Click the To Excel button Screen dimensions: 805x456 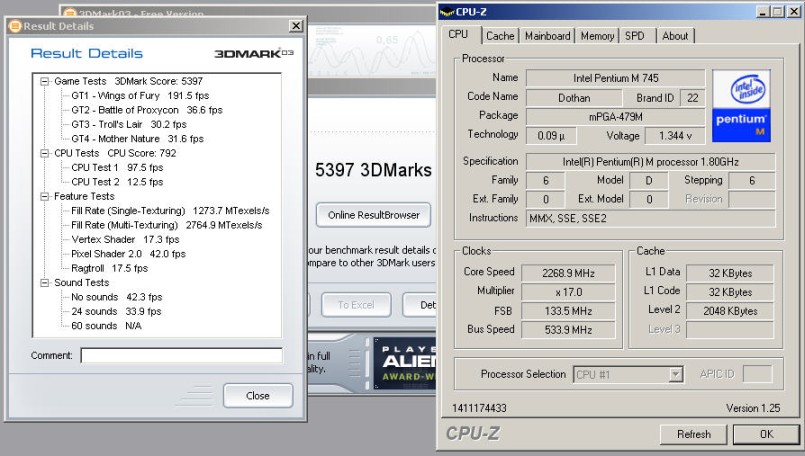[356, 305]
